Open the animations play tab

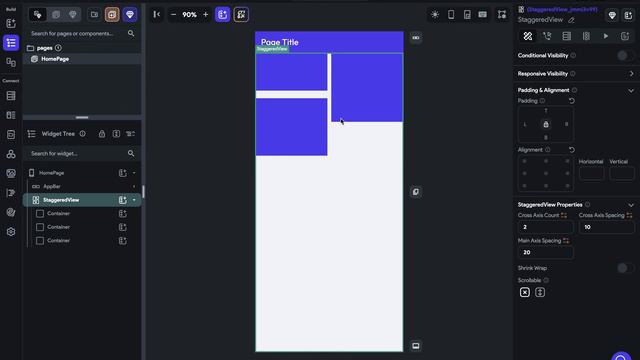[x=606, y=36]
